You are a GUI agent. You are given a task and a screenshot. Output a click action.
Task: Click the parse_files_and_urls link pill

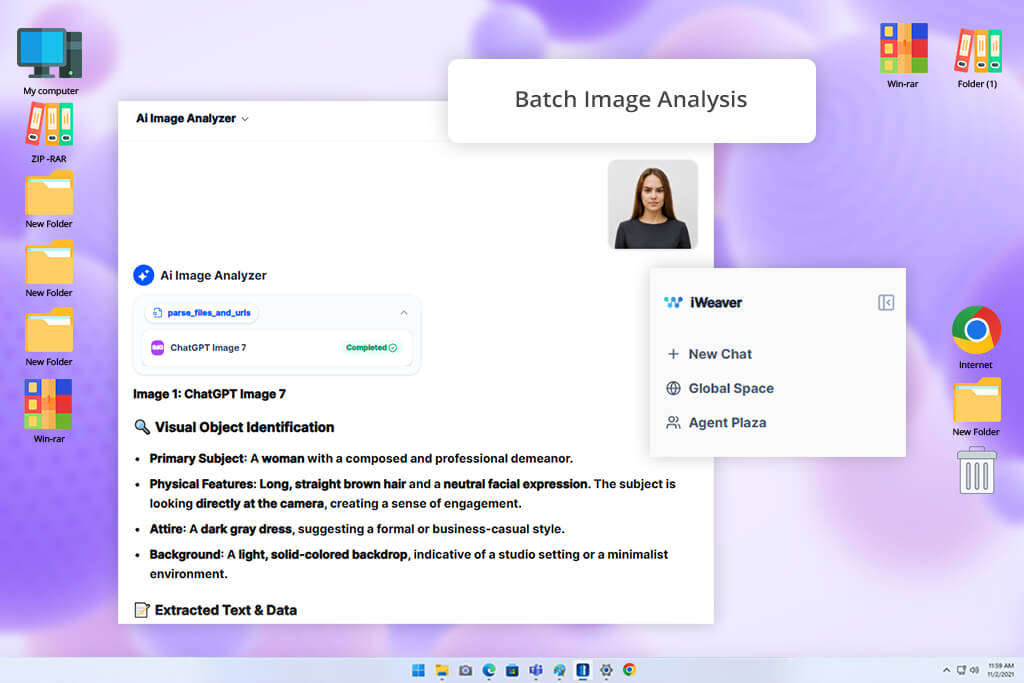click(x=202, y=313)
